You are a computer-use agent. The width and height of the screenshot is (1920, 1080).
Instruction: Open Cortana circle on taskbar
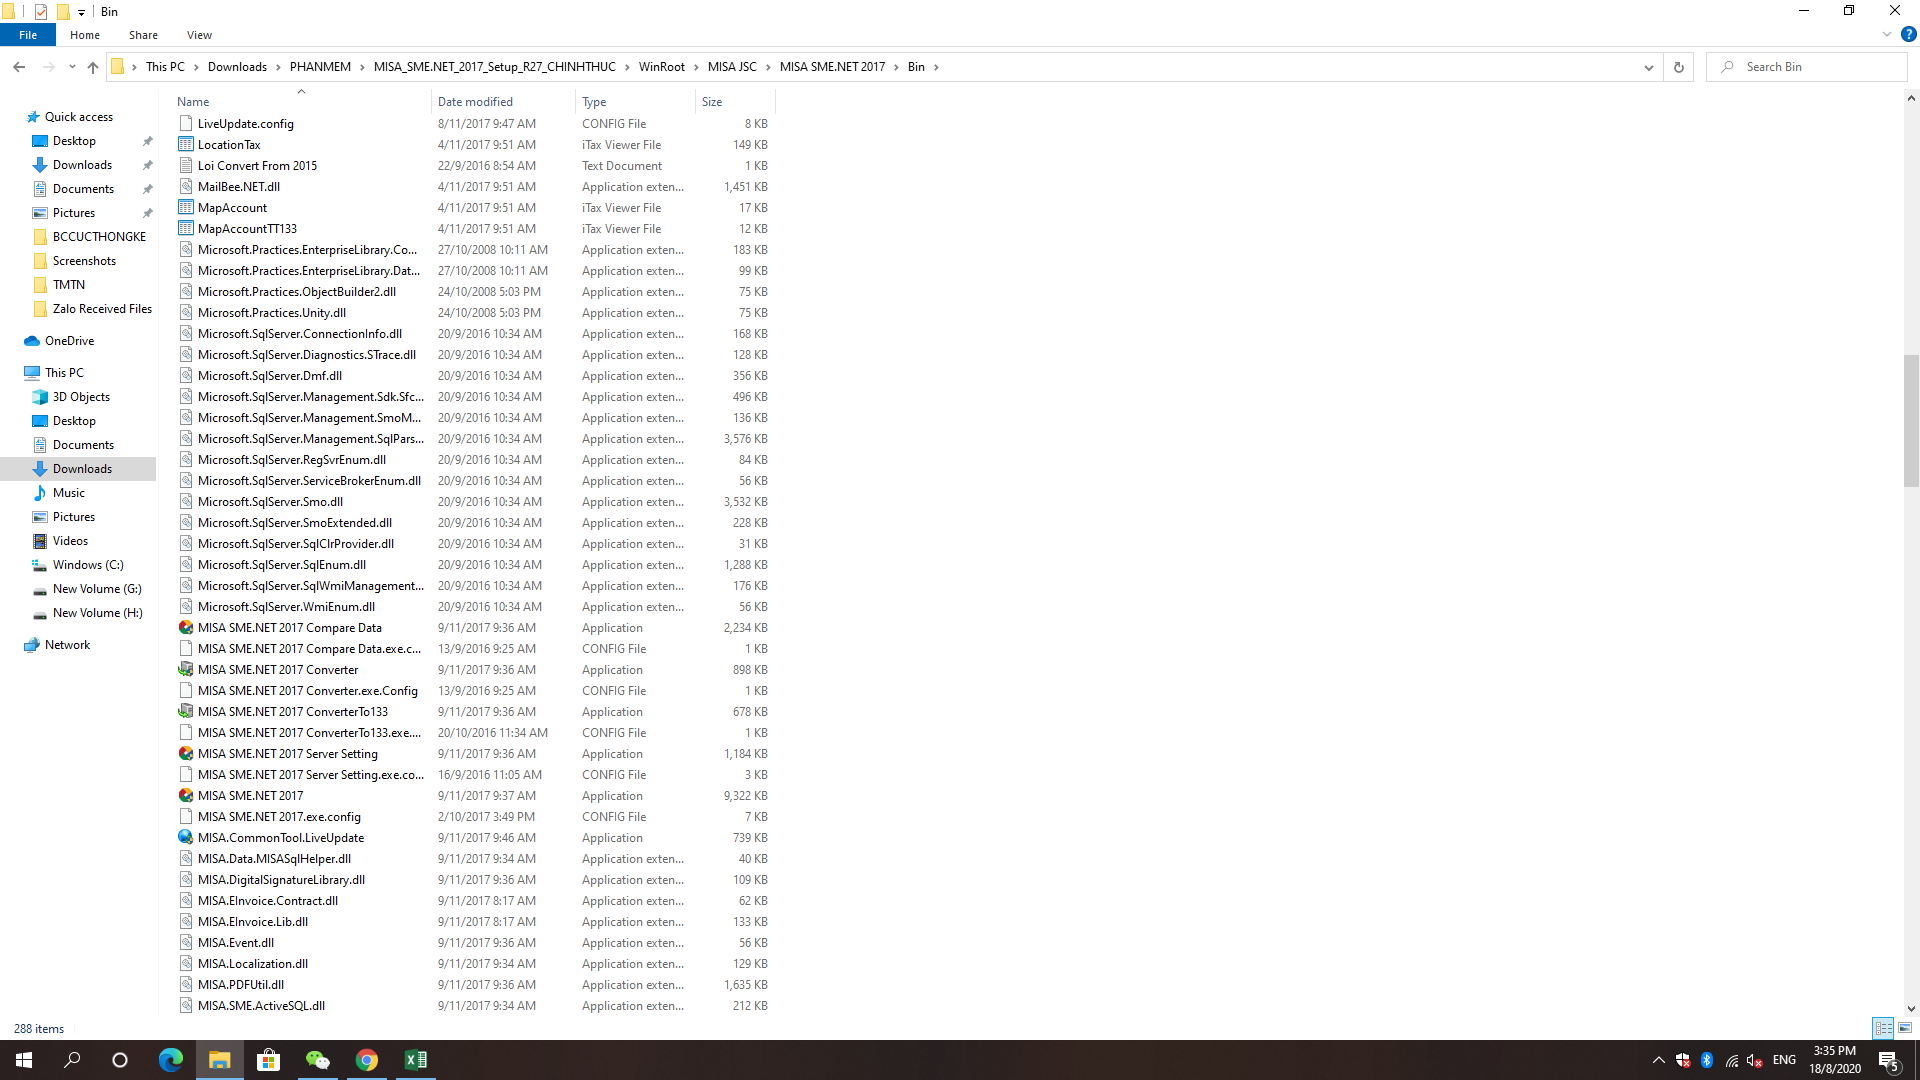click(x=120, y=1060)
